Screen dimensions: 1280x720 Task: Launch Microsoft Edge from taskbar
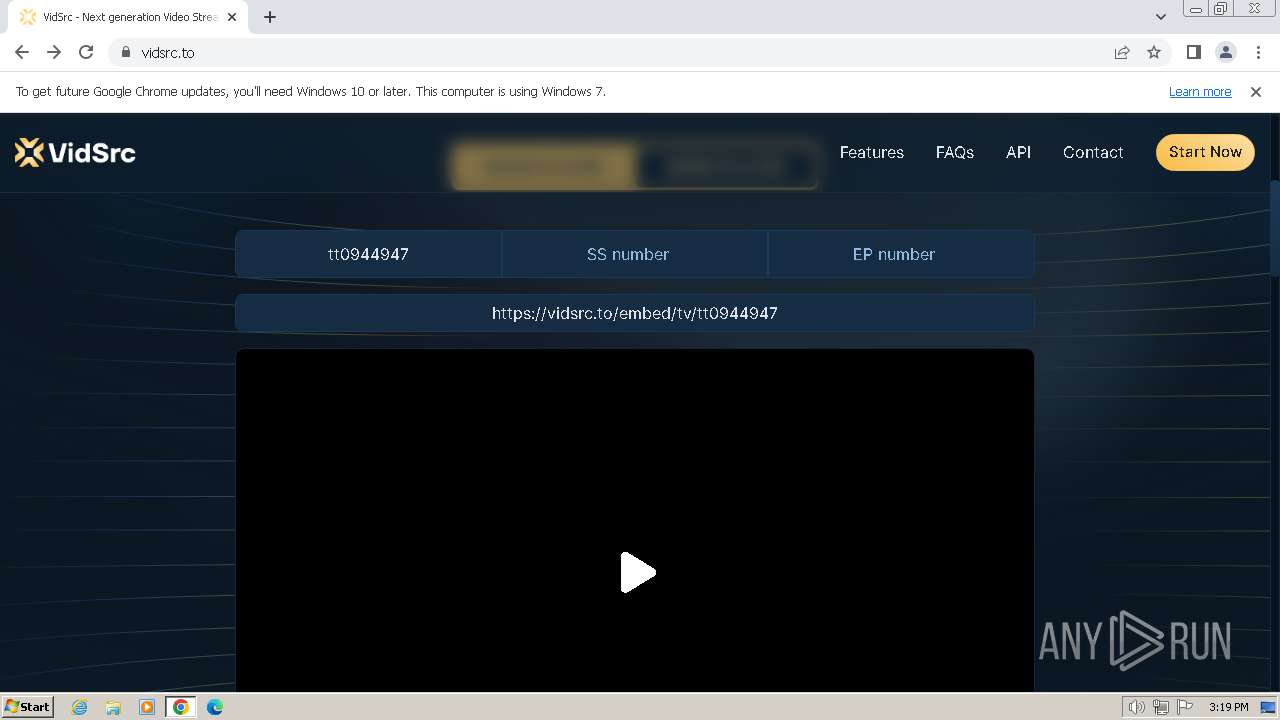point(215,707)
